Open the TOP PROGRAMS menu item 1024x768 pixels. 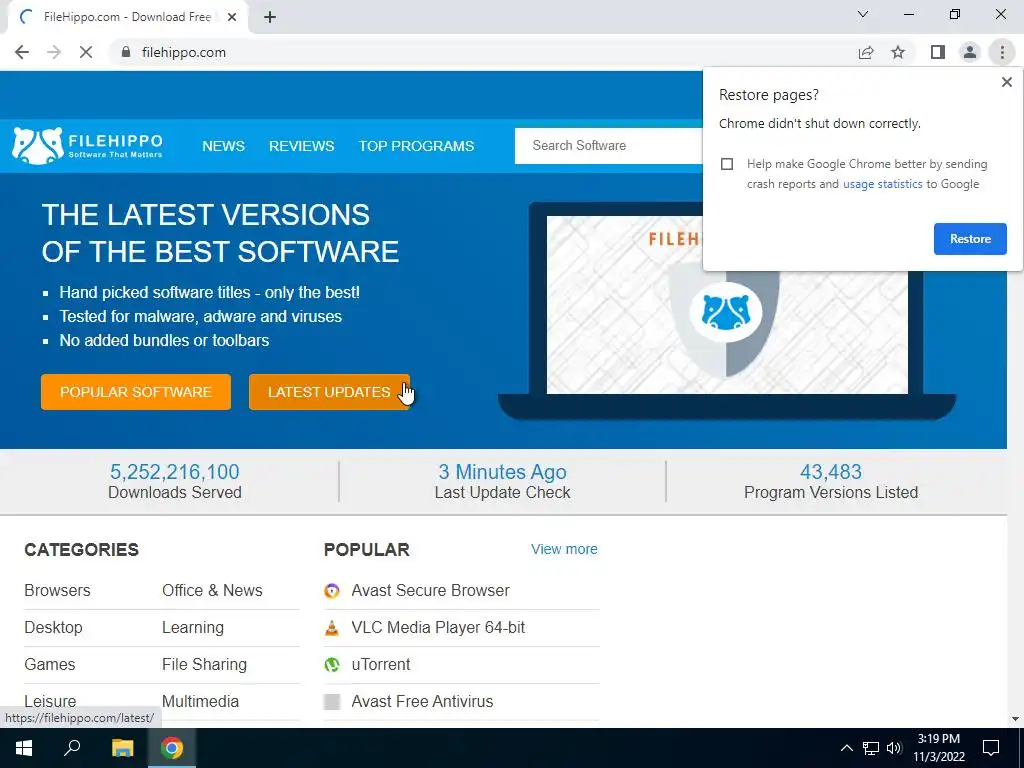pos(416,146)
